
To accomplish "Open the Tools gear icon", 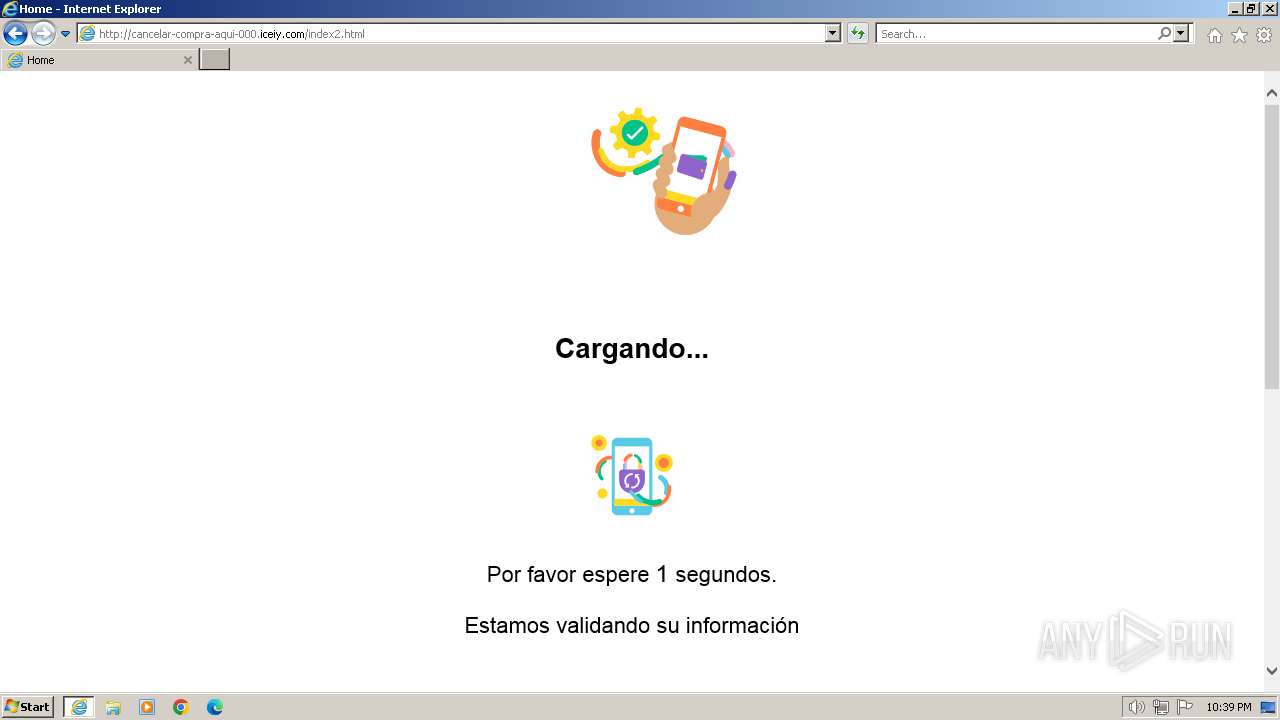I will click(1264, 35).
